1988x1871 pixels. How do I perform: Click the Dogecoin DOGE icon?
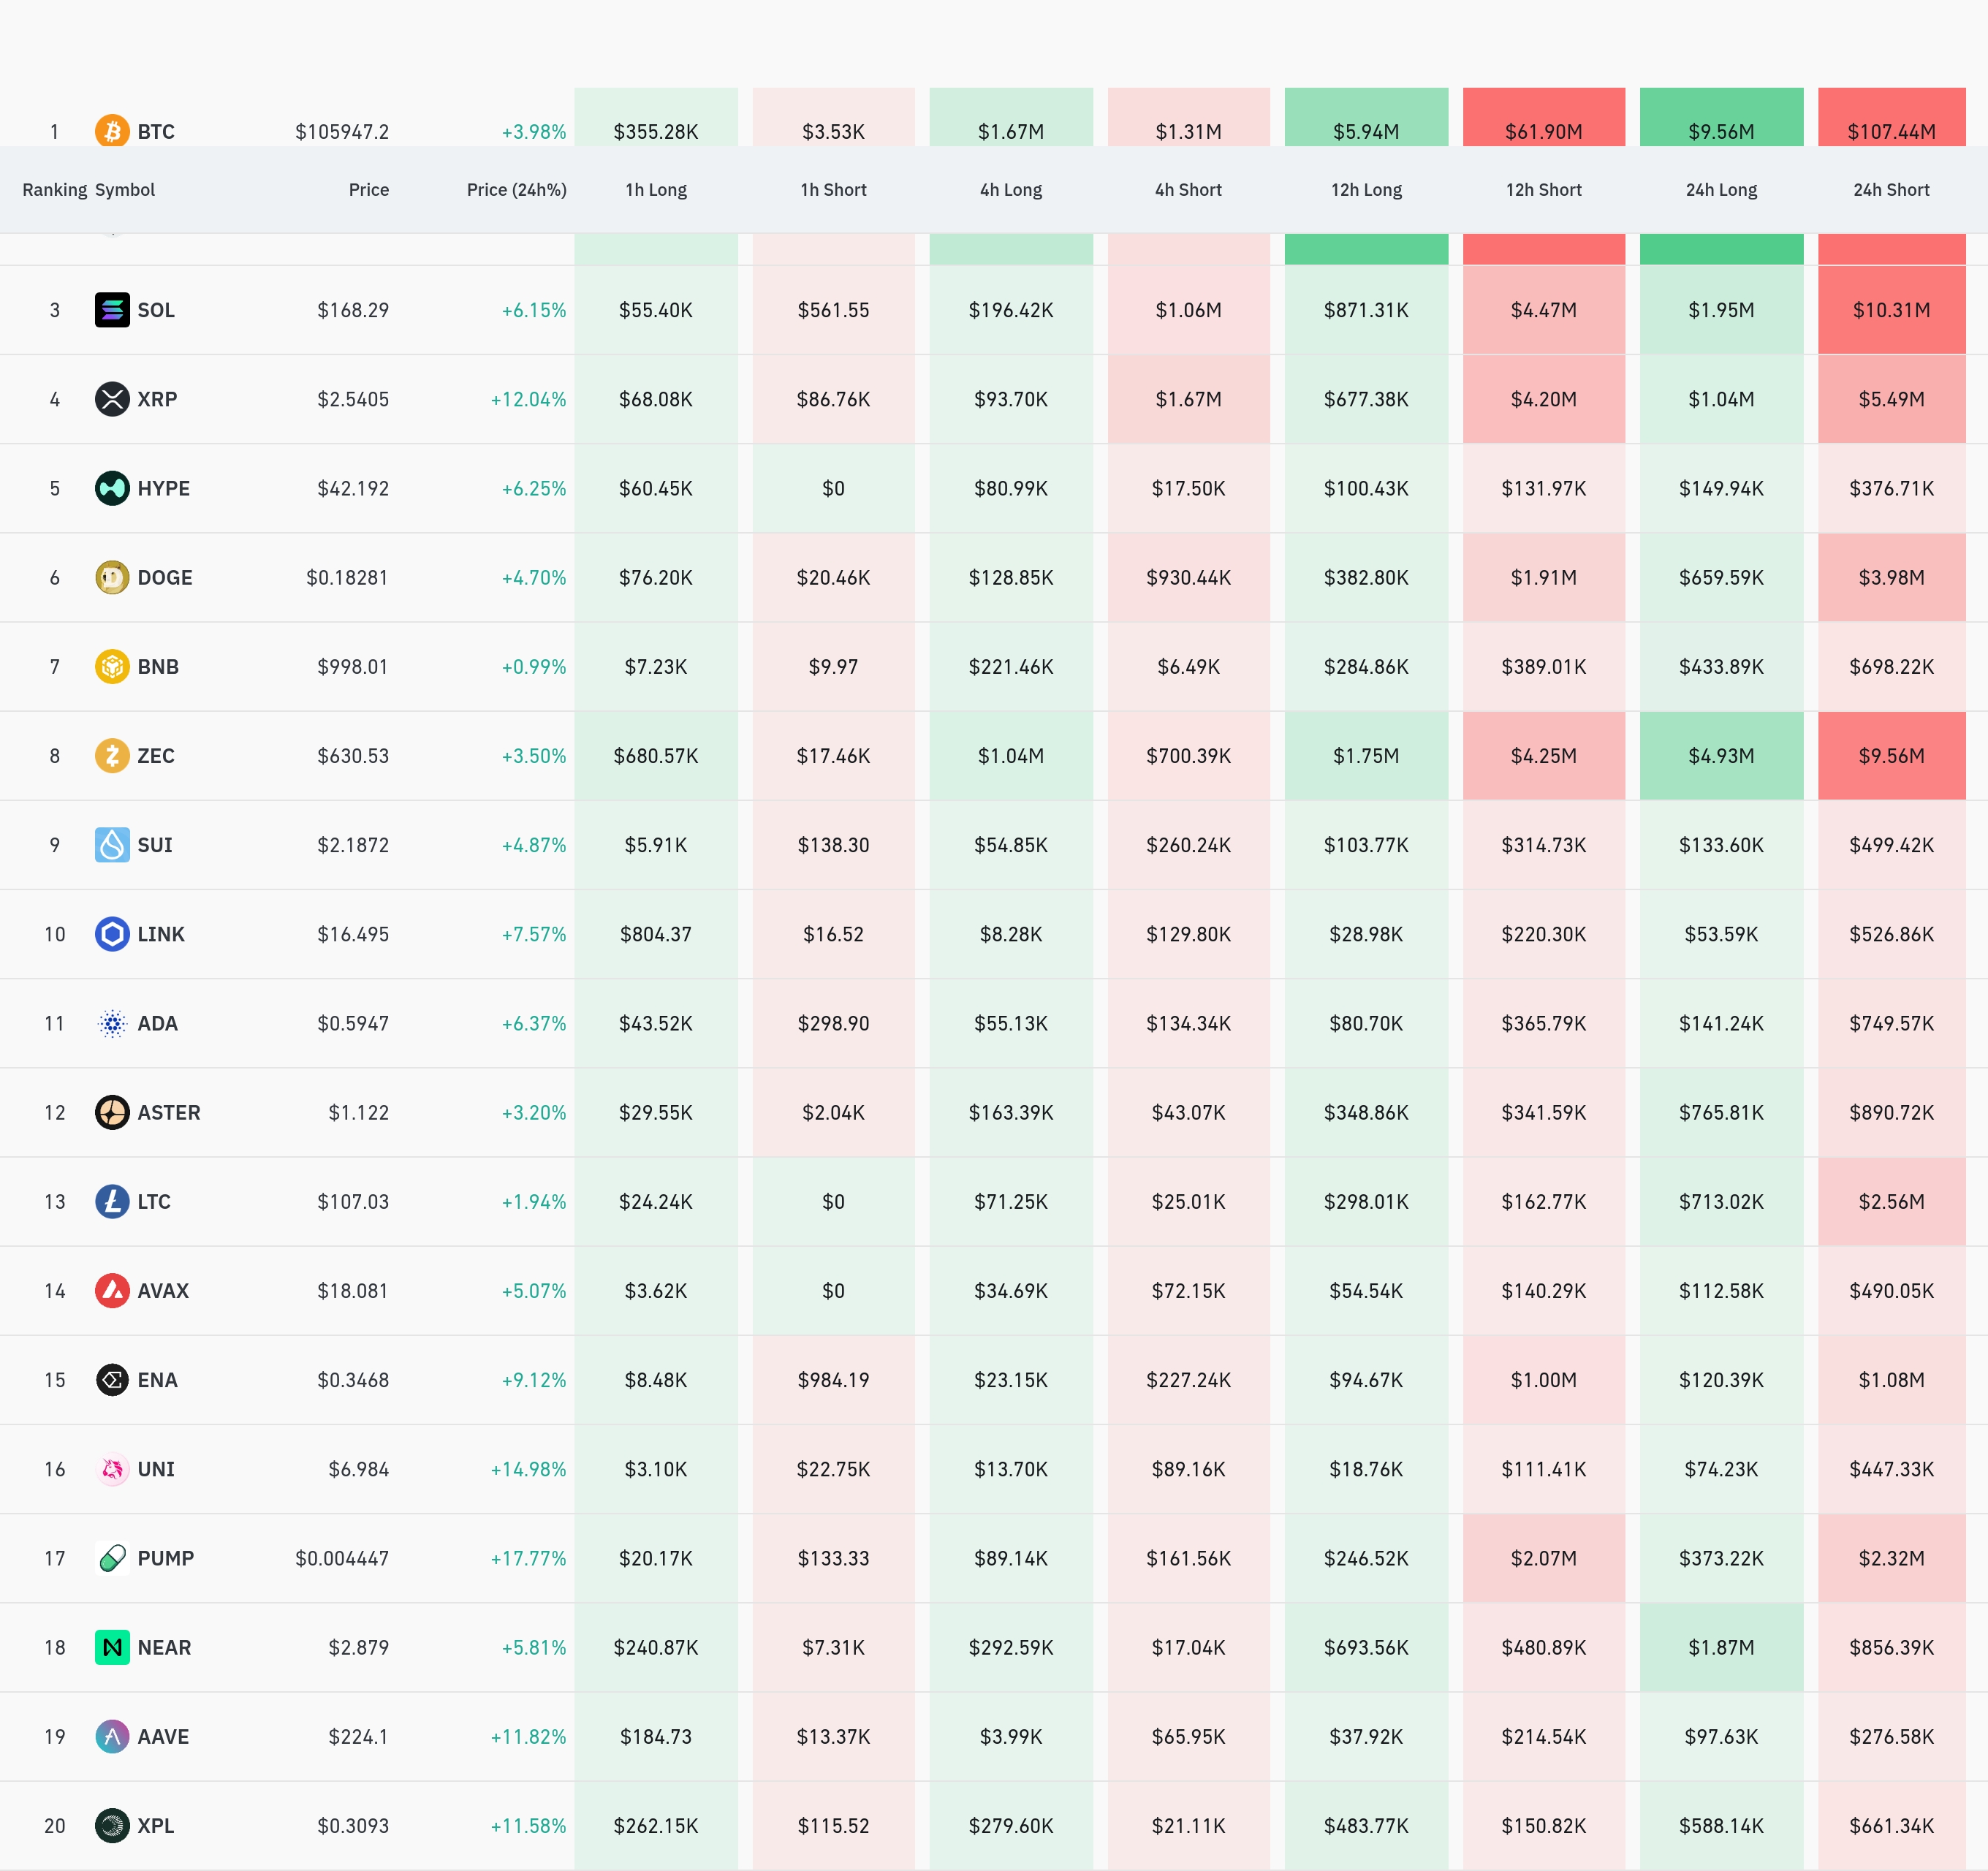click(112, 577)
